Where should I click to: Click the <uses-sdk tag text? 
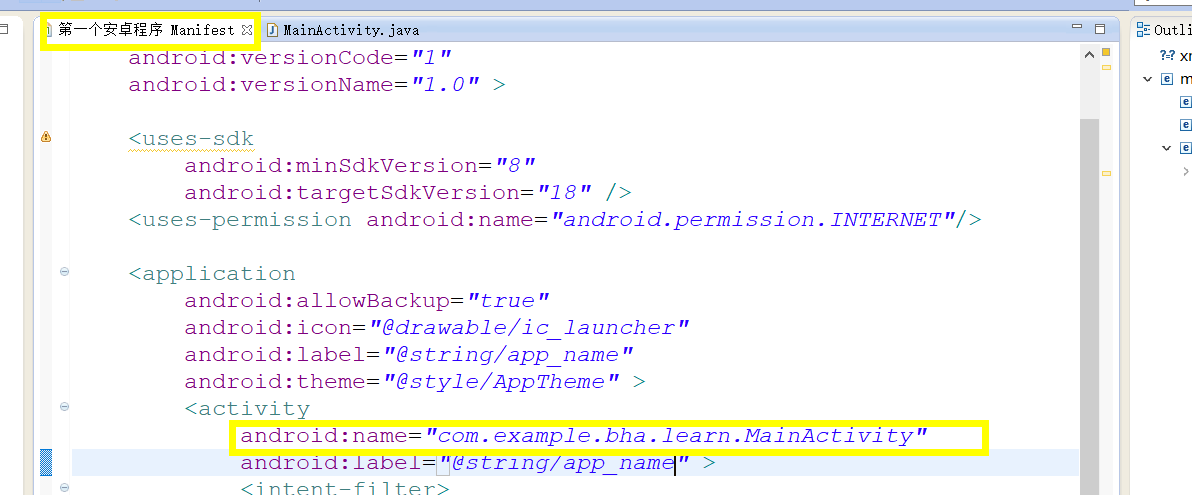(x=191, y=138)
